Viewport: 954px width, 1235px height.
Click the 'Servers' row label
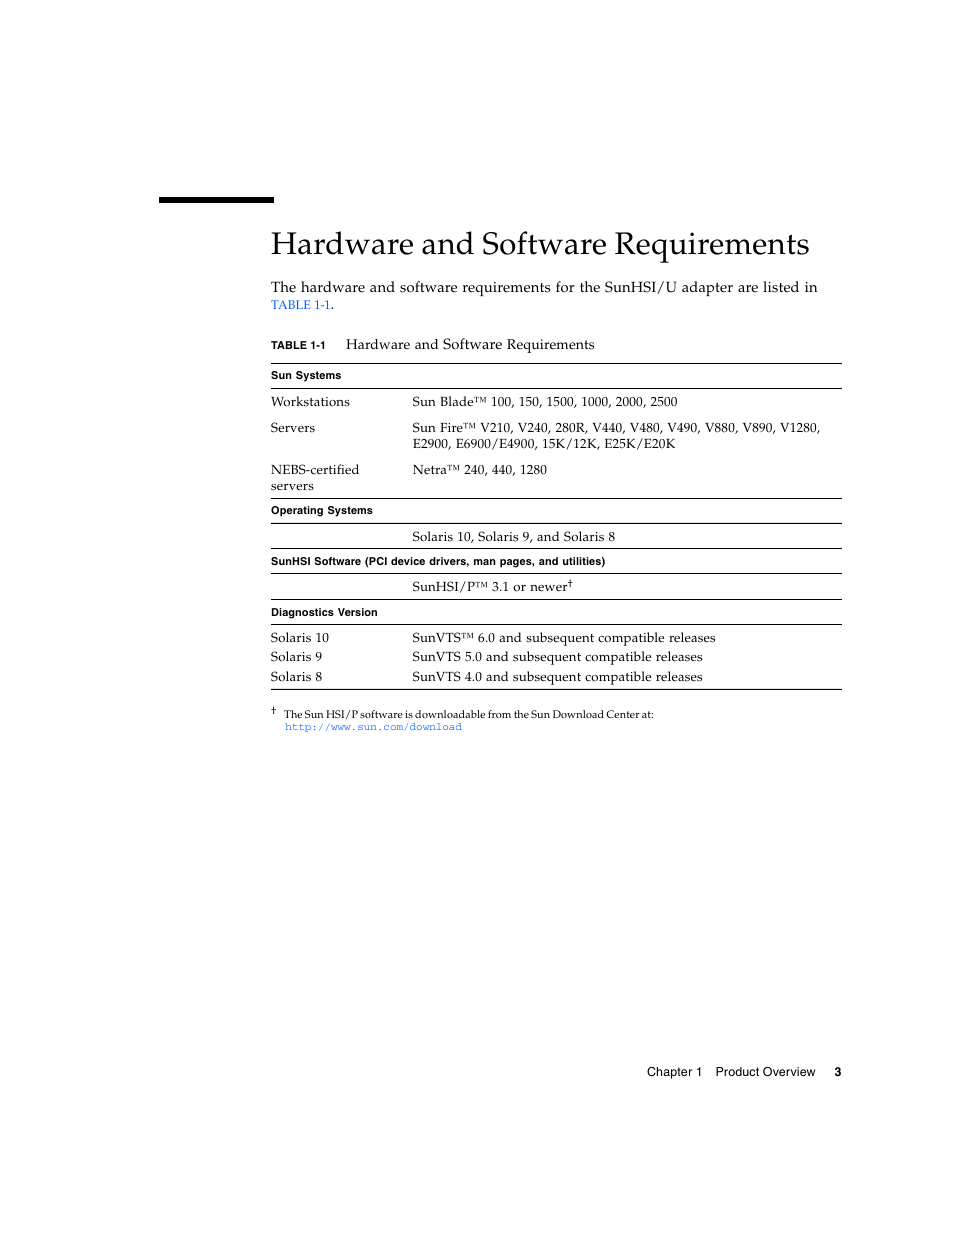(293, 428)
